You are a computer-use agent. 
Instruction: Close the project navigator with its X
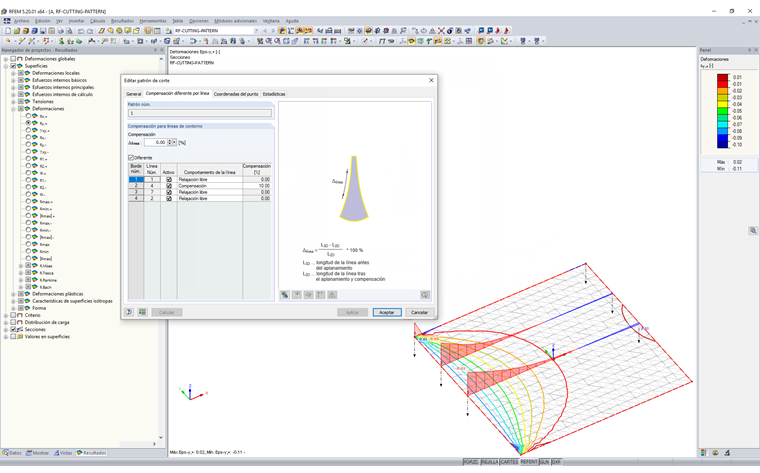click(x=162, y=50)
